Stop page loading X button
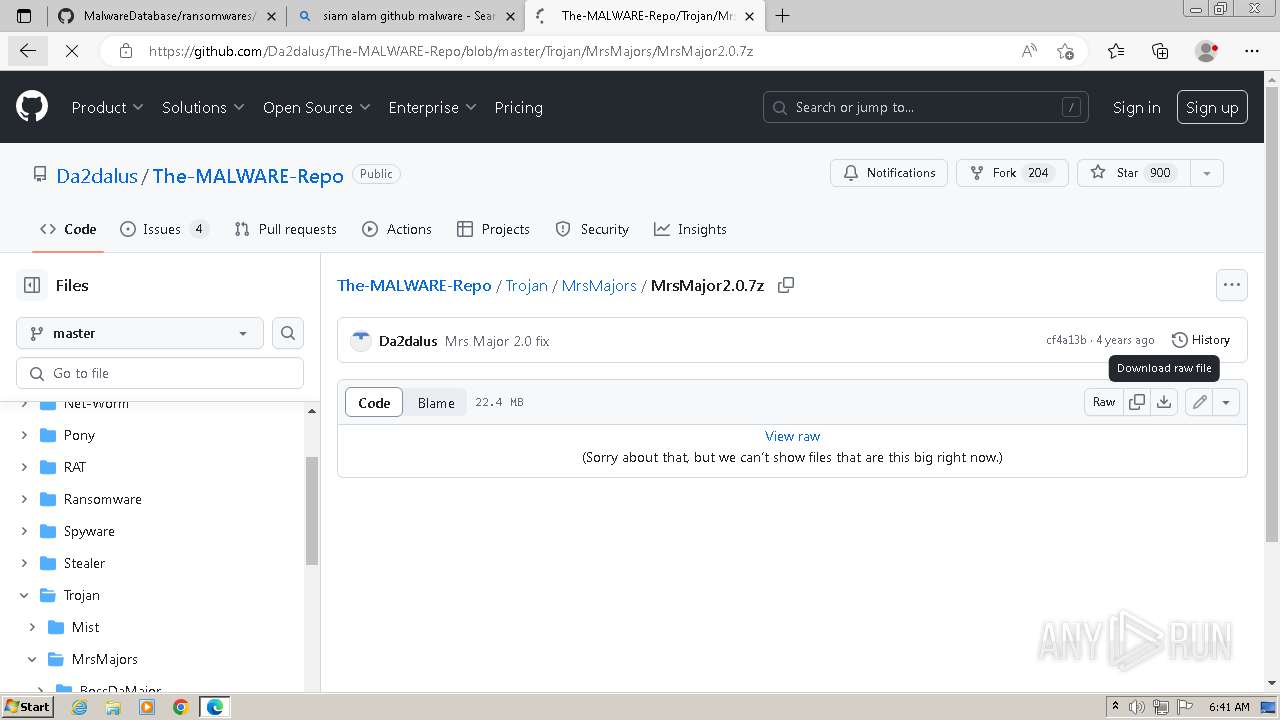The image size is (1280, 720). [x=72, y=51]
